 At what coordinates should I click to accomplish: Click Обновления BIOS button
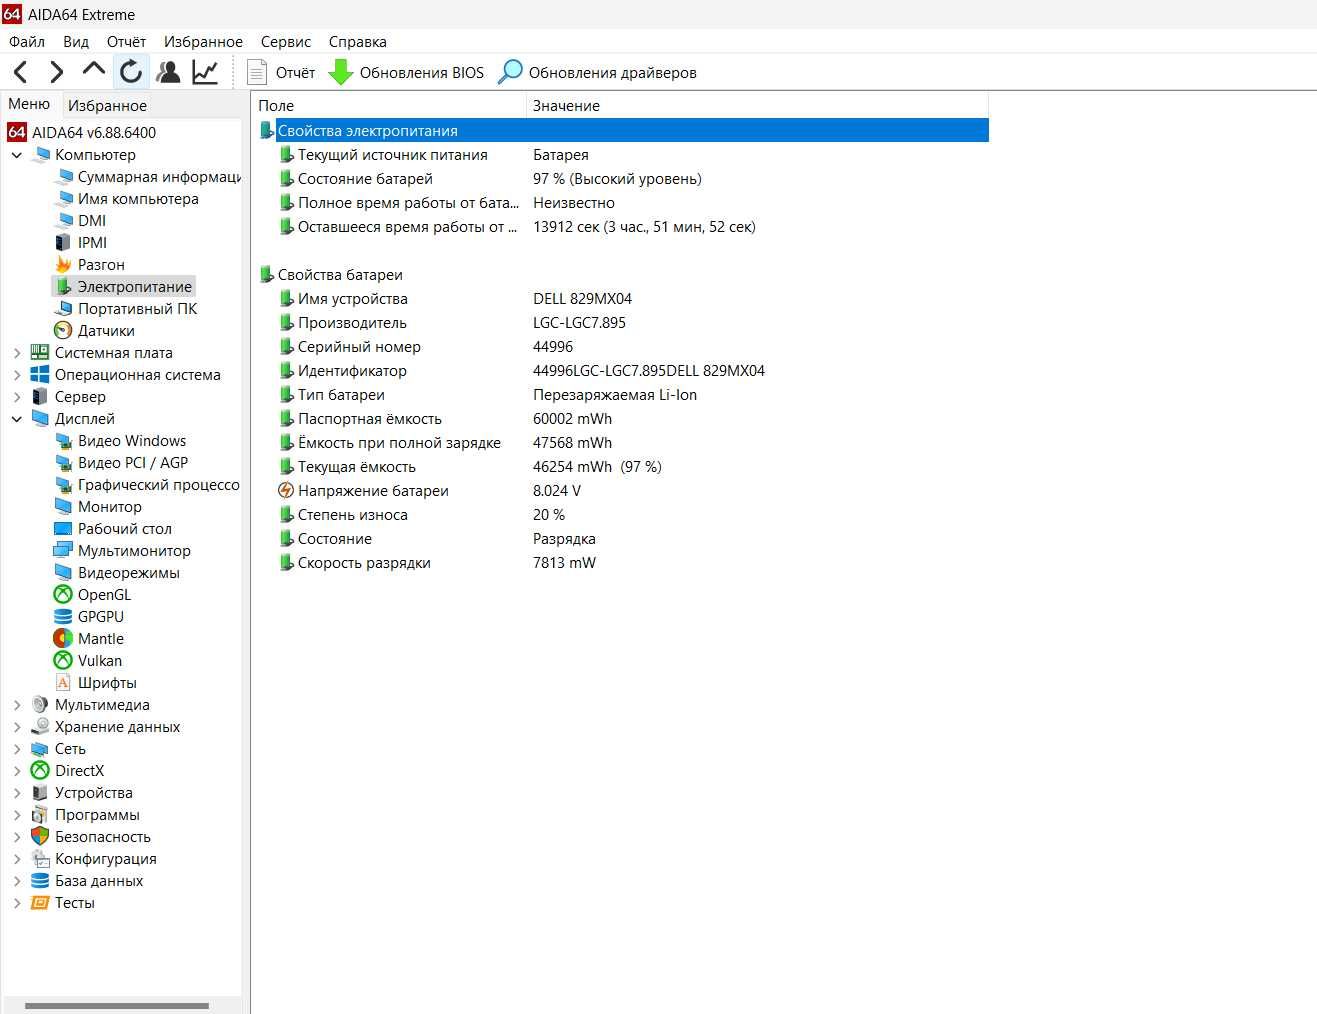point(406,72)
